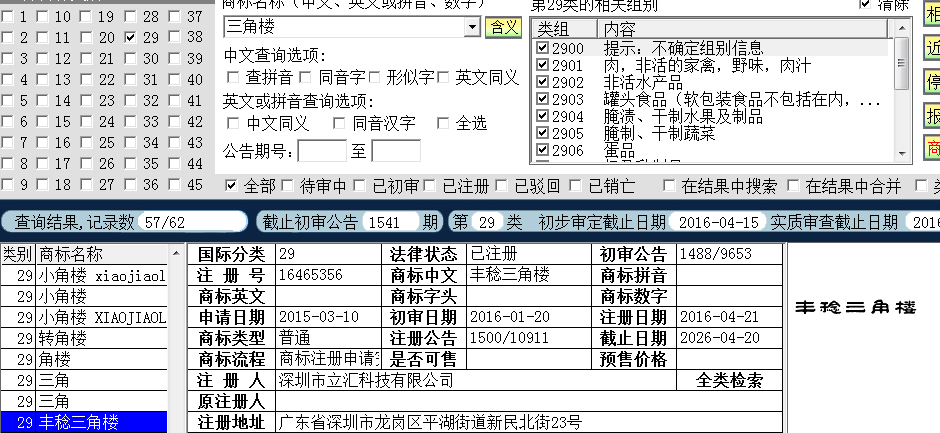Select result row 小角楼 xiaojiaol
Image resolution: width=940 pixels, height=433 pixels.
pyautogui.click(x=84, y=275)
